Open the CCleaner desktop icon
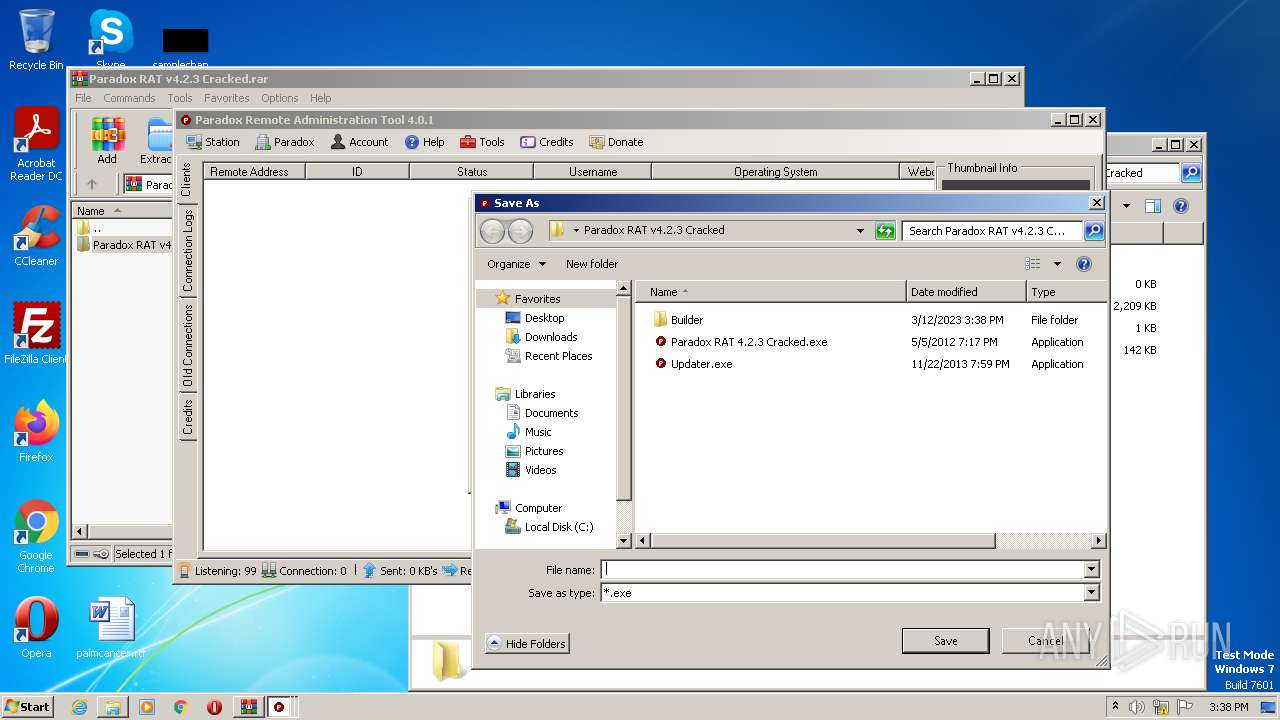 point(36,236)
